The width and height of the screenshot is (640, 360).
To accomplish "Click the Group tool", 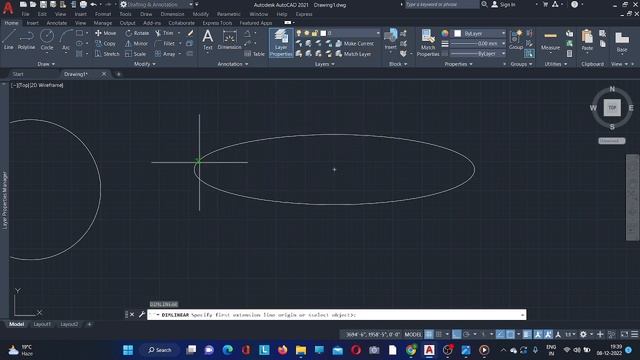I will coord(516,40).
